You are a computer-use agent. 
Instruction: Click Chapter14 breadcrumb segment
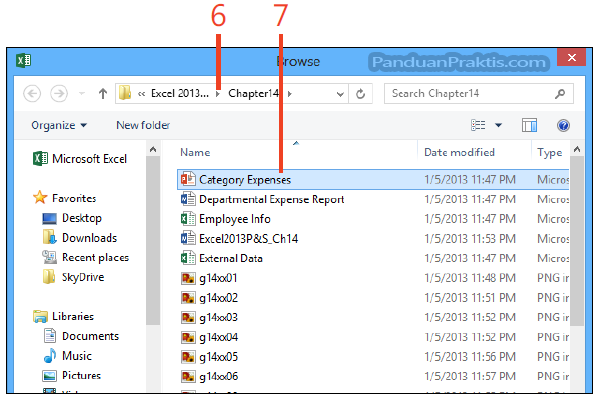pyautogui.click(x=254, y=94)
